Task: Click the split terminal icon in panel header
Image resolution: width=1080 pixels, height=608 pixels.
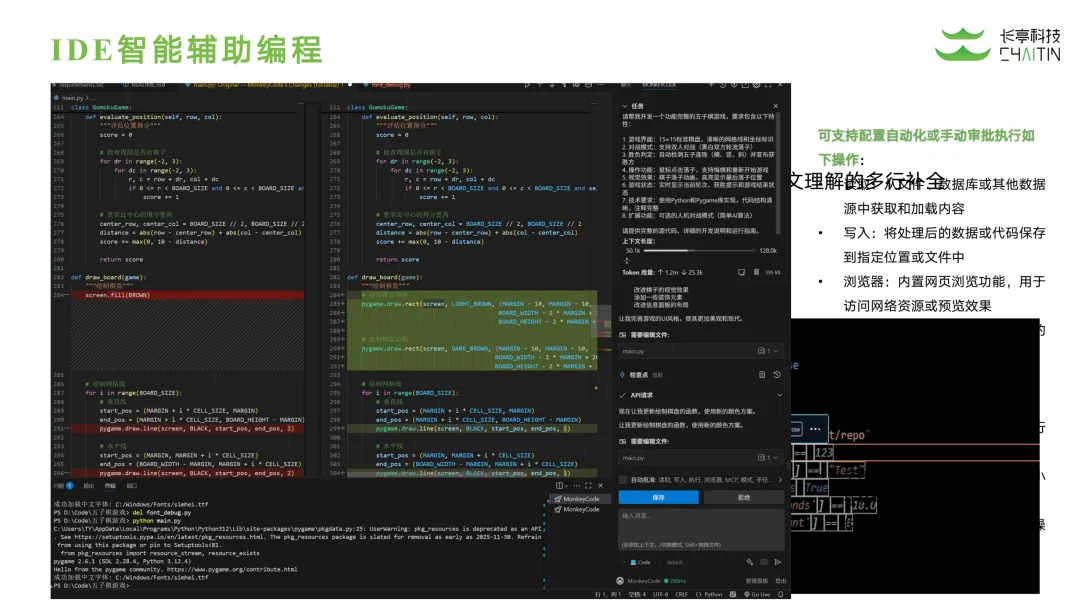Action: click(559, 486)
